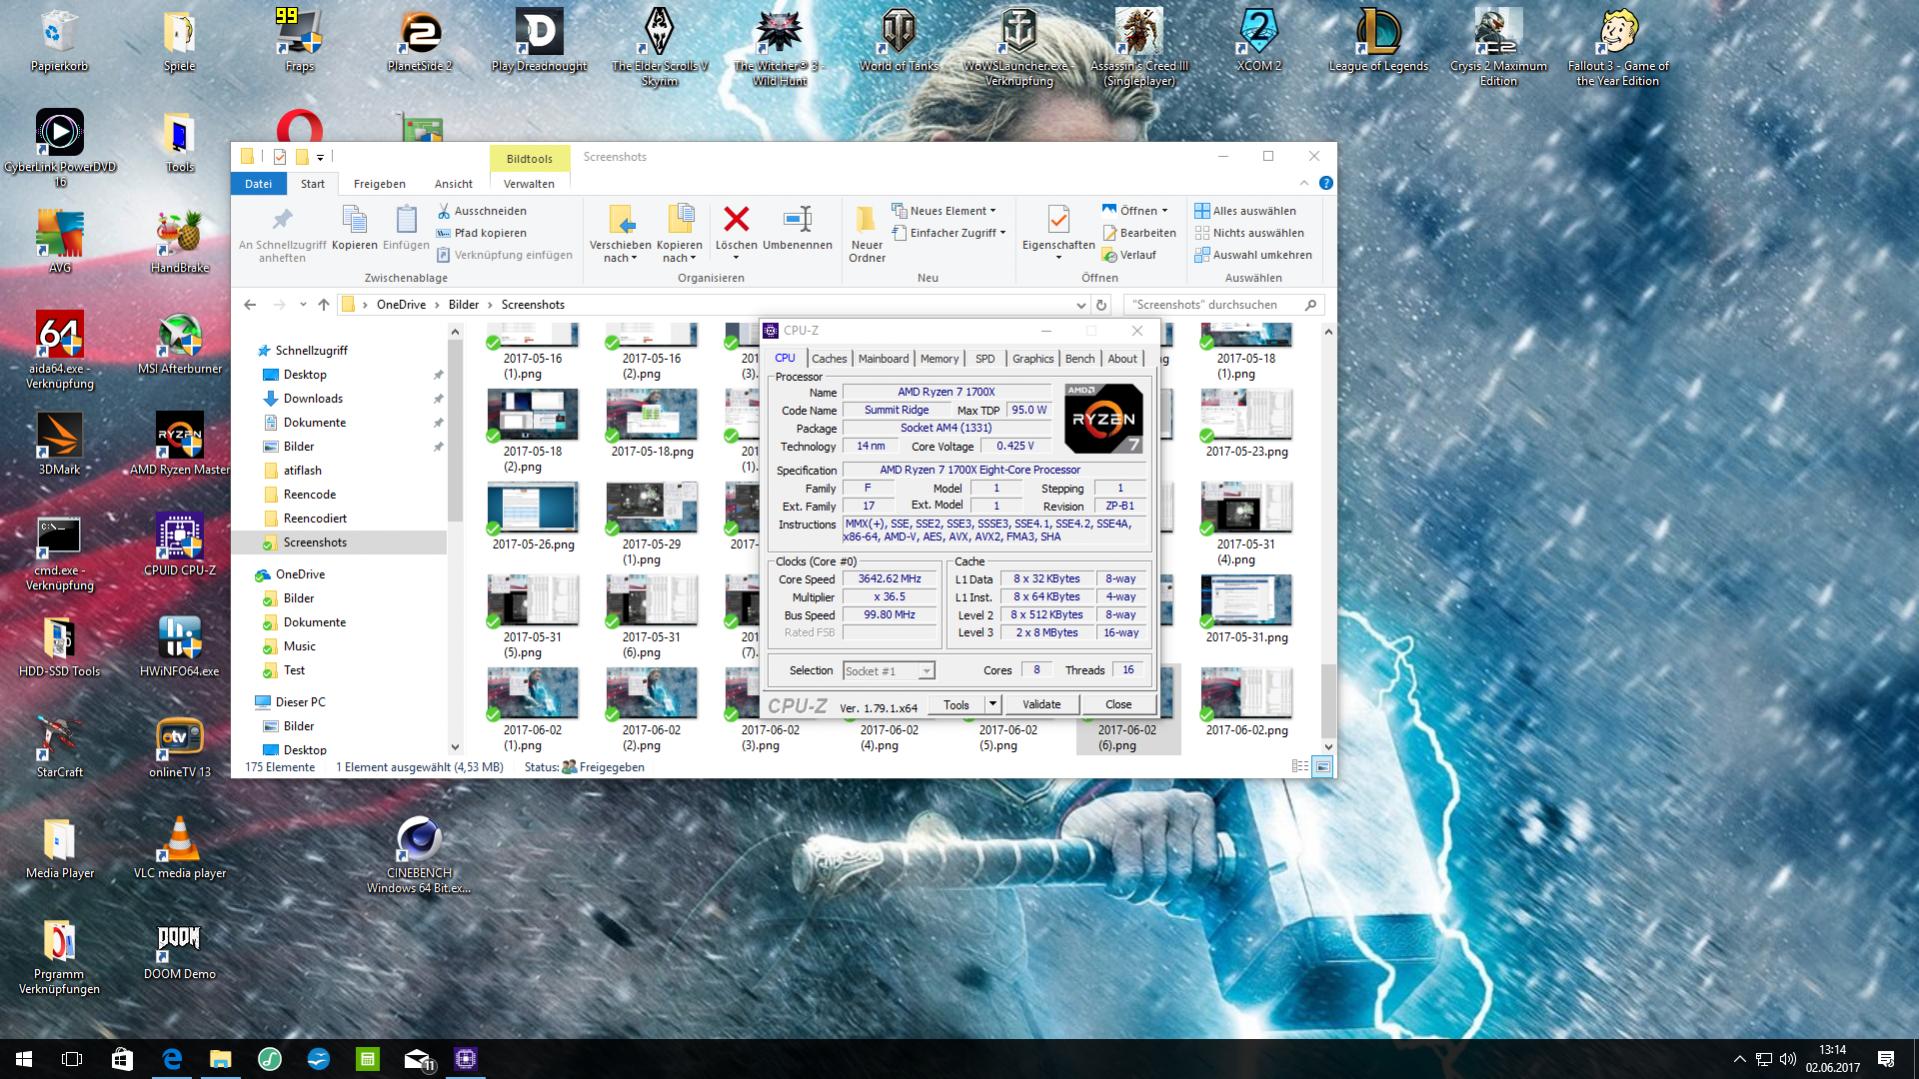The height and width of the screenshot is (1079, 1919).
Task: Open the Verschieben nach dropdown
Action: click(620, 251)
